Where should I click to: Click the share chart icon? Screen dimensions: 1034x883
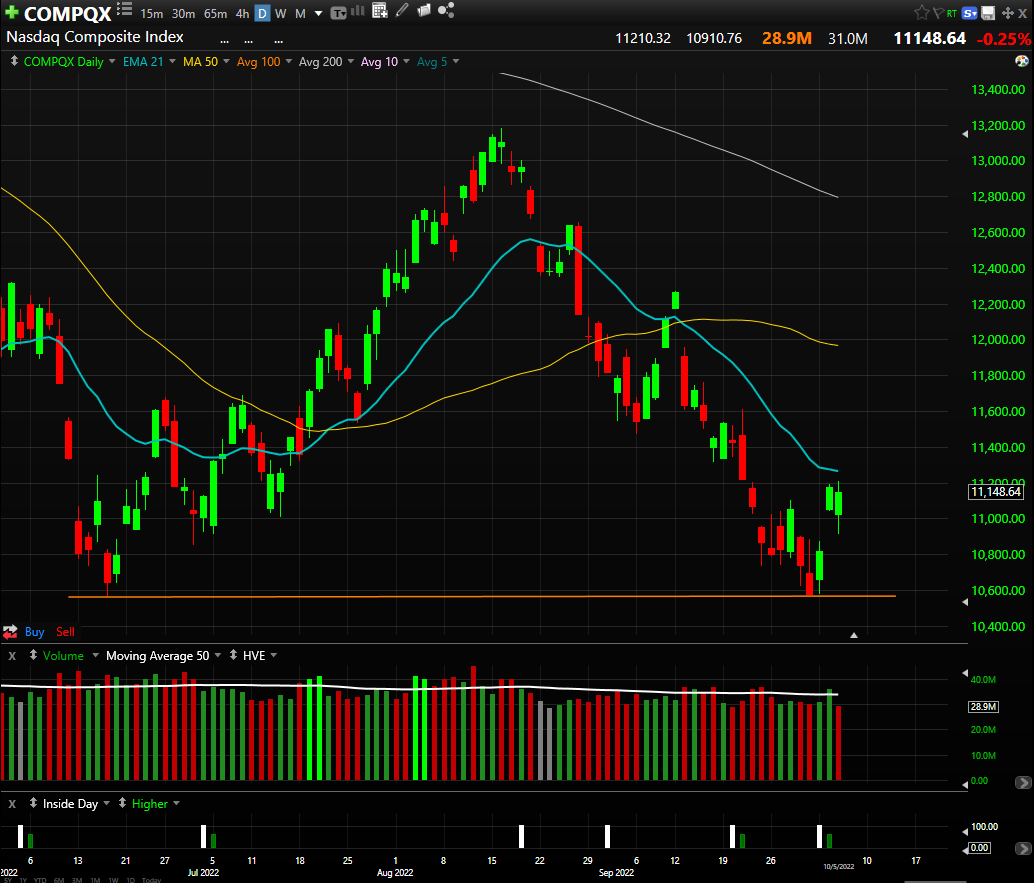[x=446, y=10]
